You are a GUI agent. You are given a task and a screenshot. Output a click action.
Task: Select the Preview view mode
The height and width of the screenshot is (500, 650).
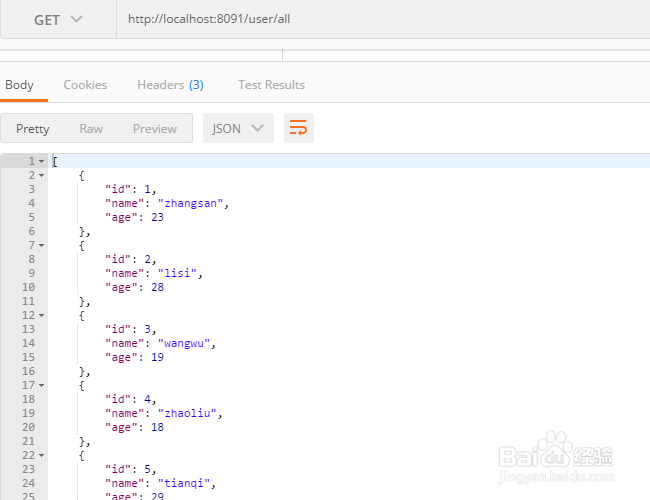click(155, 129)
